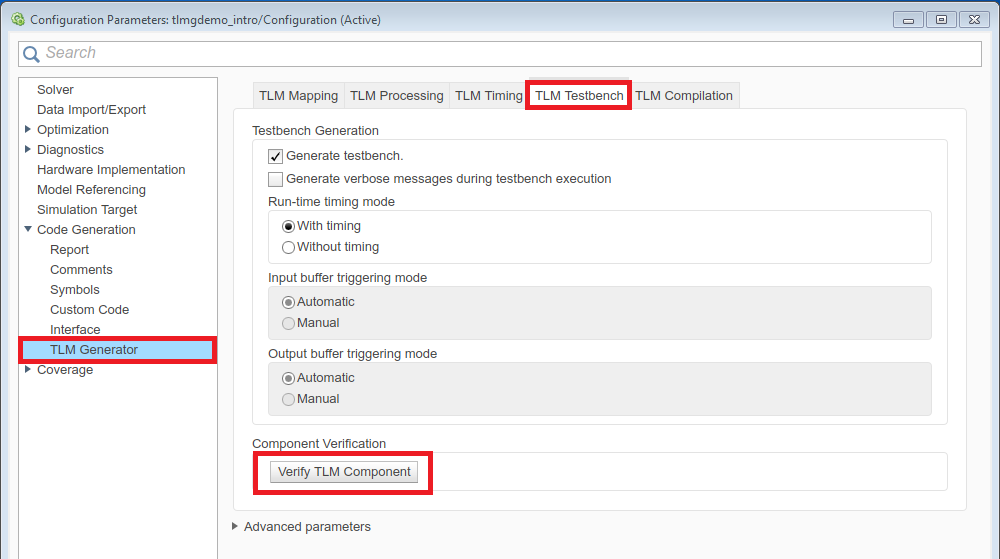1000x559 pixels.
Task: Click in the Search parameters field
Action: click(x=500, y=53)
